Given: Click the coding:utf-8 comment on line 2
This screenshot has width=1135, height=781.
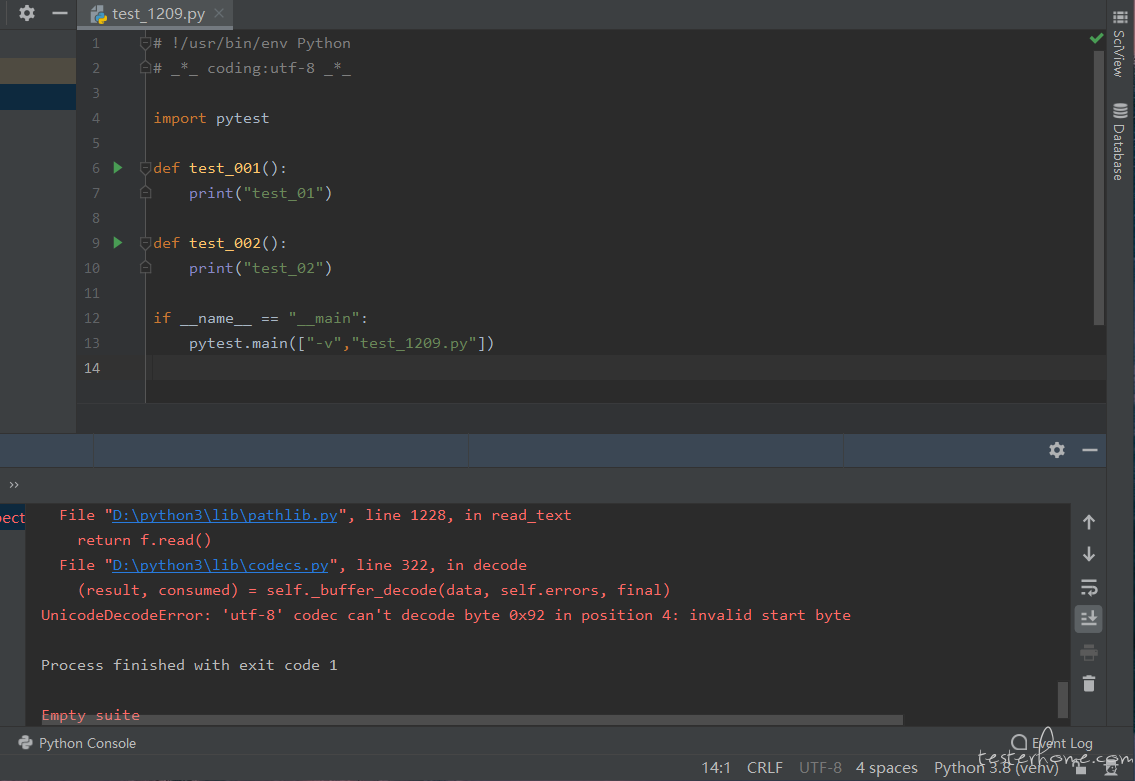Looking at the screenshot, I should click(x=252, y=69).
